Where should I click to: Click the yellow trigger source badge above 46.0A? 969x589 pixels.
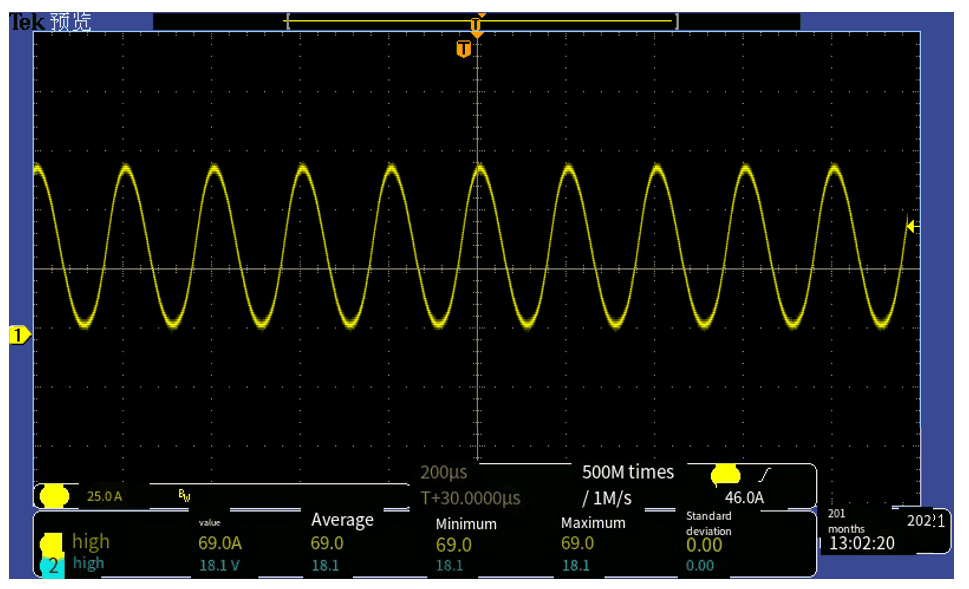[726, 474]
